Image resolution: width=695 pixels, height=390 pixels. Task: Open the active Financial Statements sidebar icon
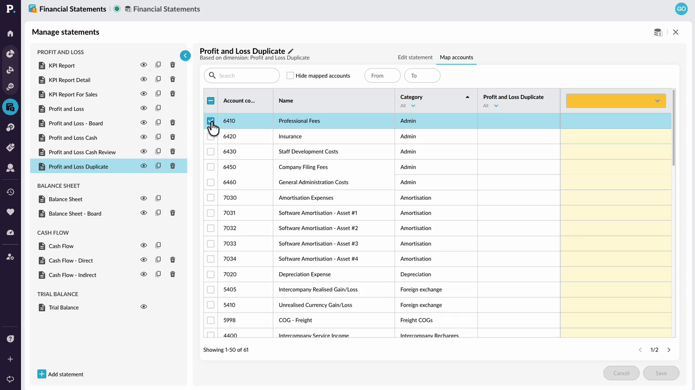pyautogui.click(x=10, y=107)
